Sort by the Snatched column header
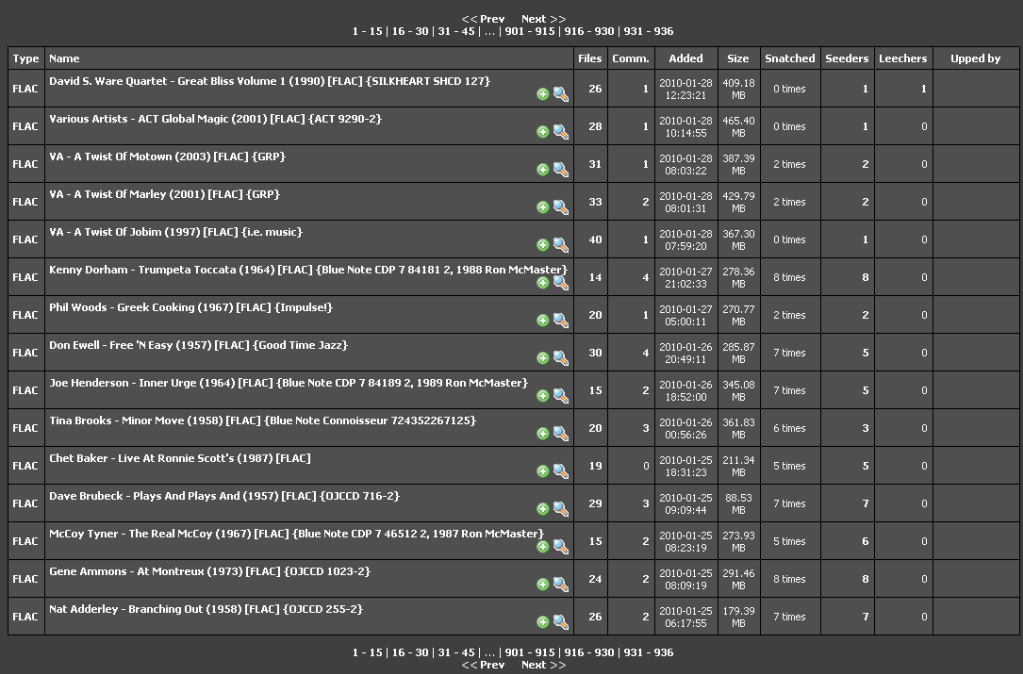 (789, 59)
